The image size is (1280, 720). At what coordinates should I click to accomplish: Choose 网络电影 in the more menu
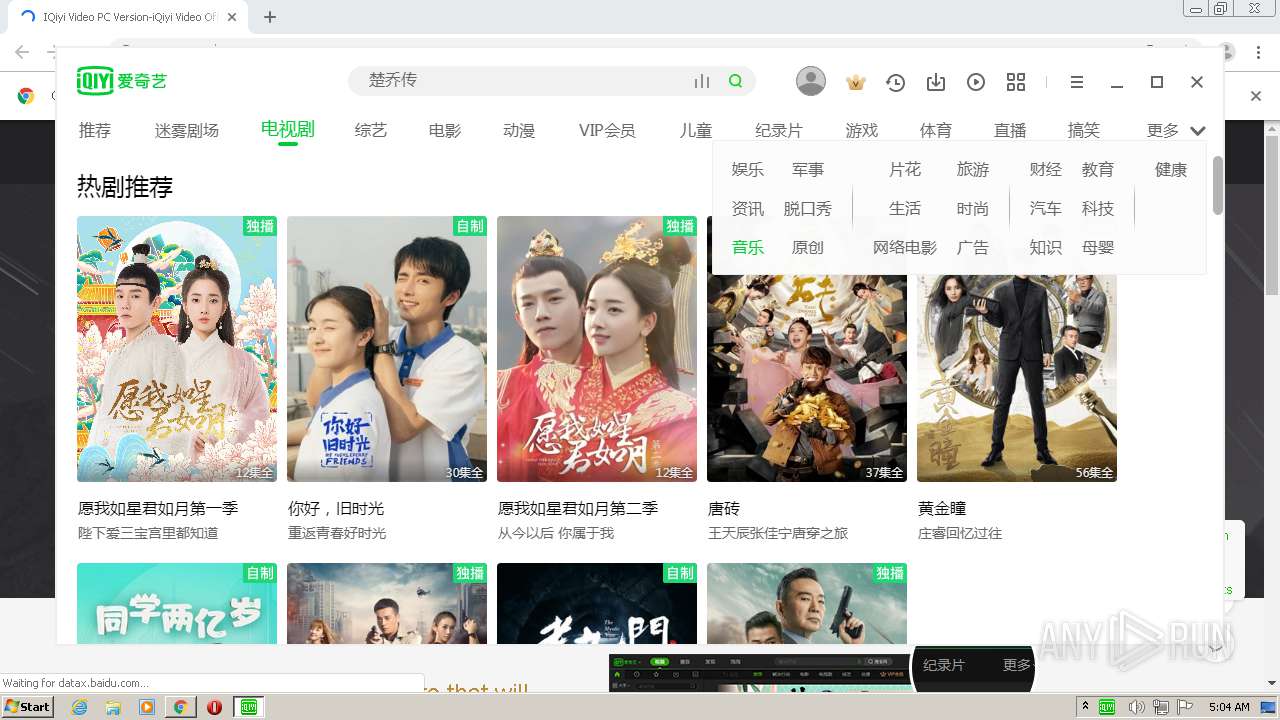point(905,248)
